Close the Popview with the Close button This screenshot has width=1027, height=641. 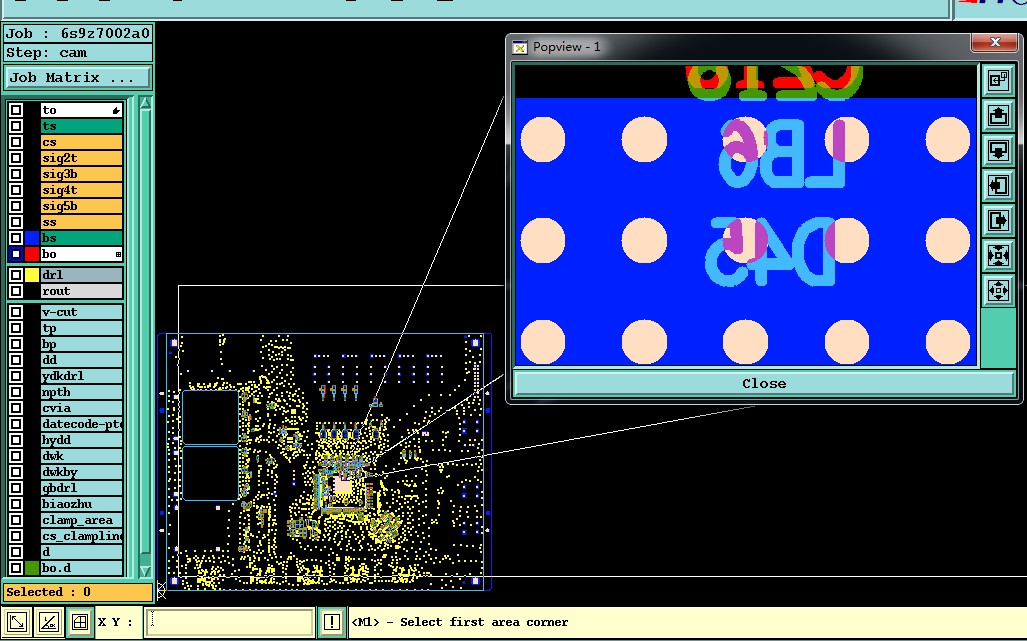[x=764, y=384]
